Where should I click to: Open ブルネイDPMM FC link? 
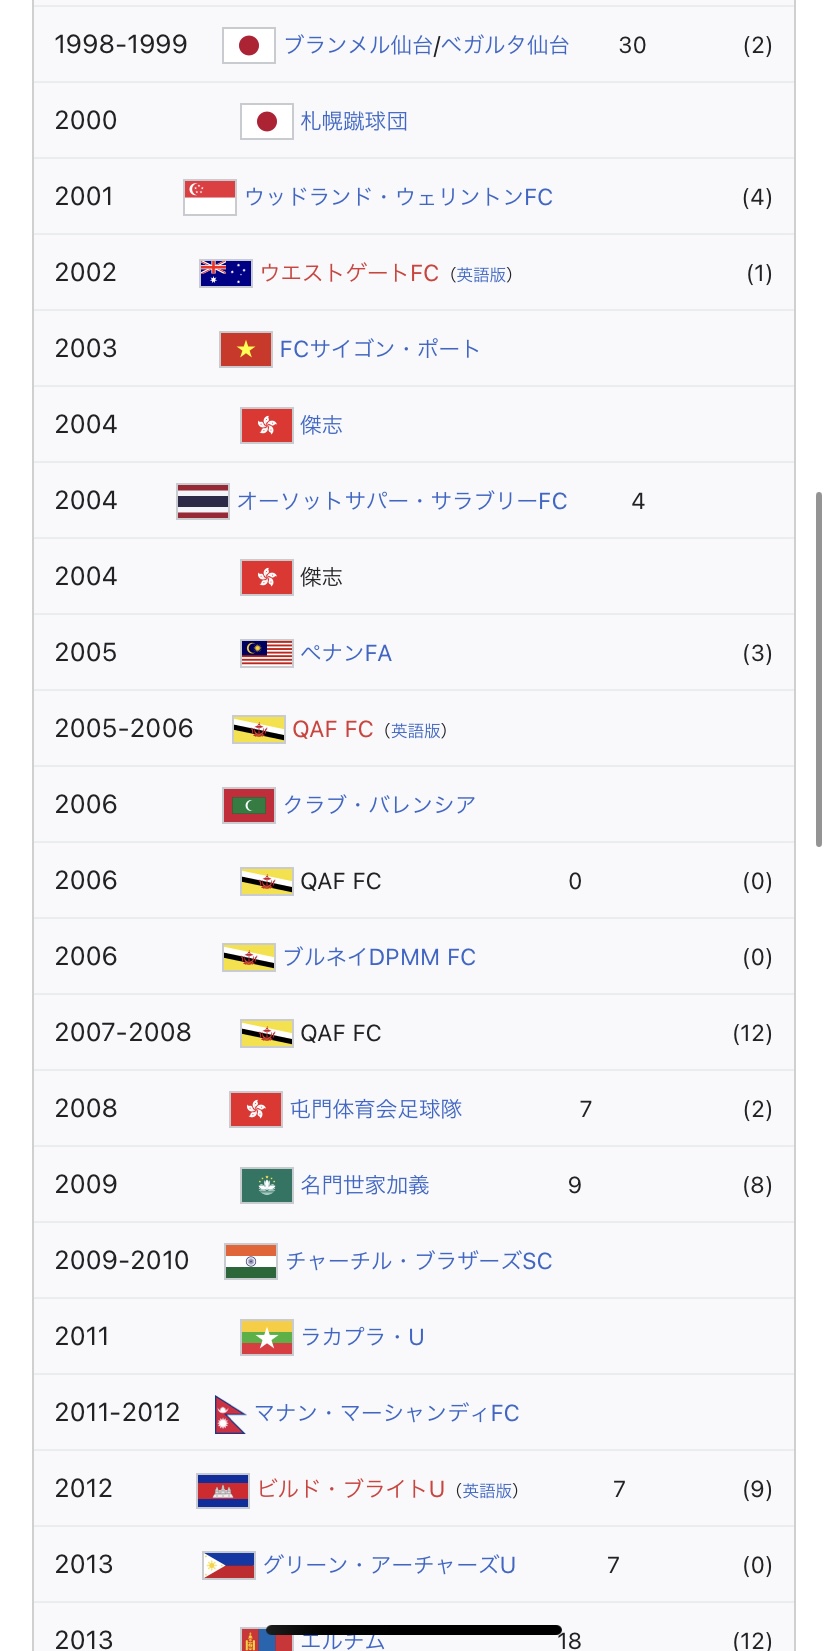(379, 957)
